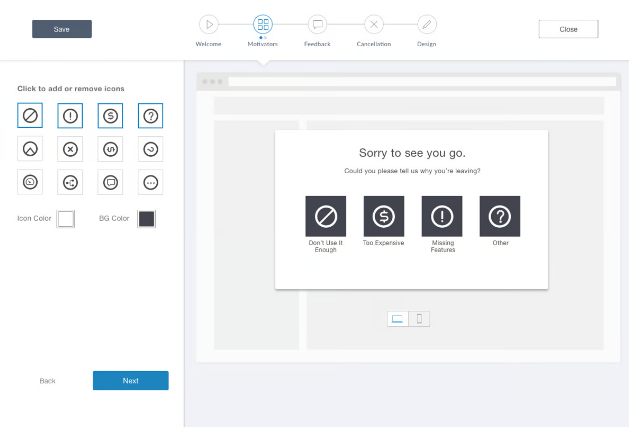
Task: Select desktop laptop preview mode
Action: [x=398, y=319]
